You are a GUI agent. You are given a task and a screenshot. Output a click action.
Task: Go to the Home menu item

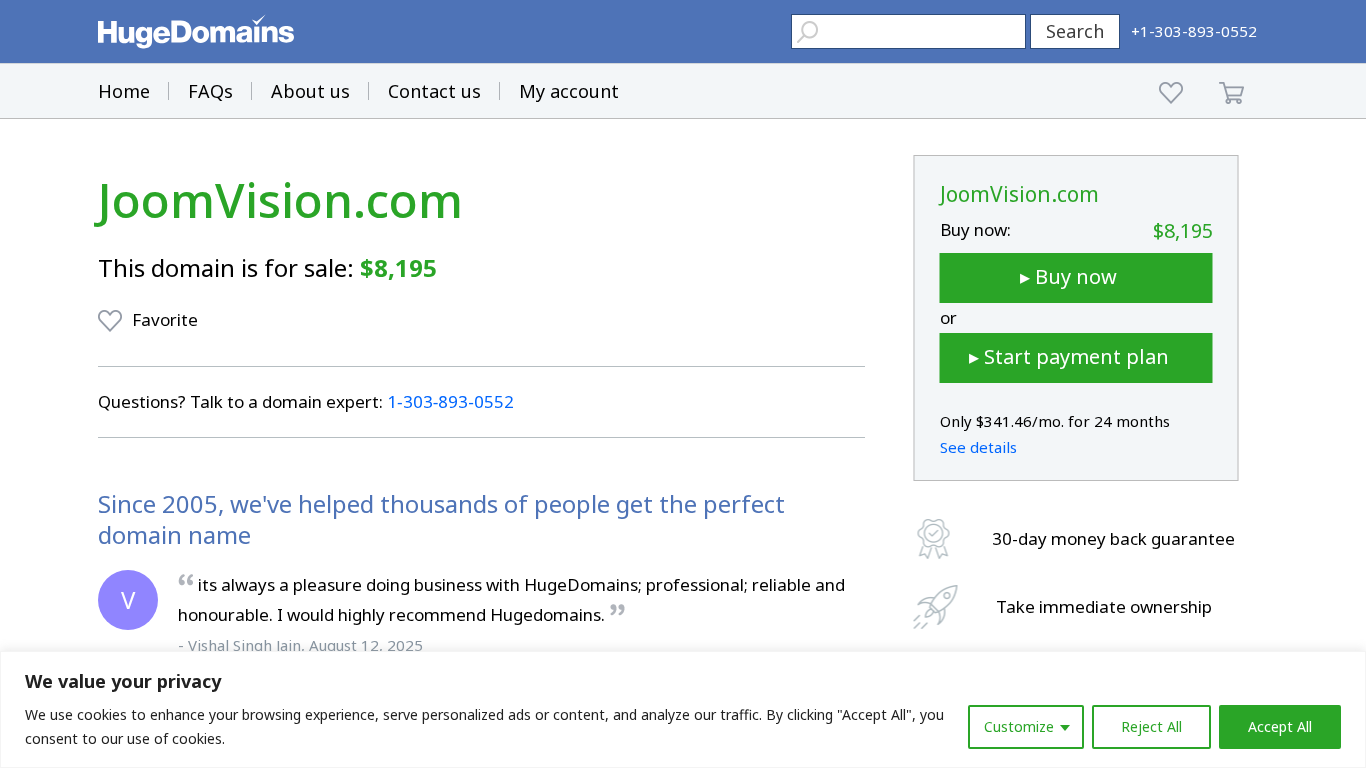124,92
